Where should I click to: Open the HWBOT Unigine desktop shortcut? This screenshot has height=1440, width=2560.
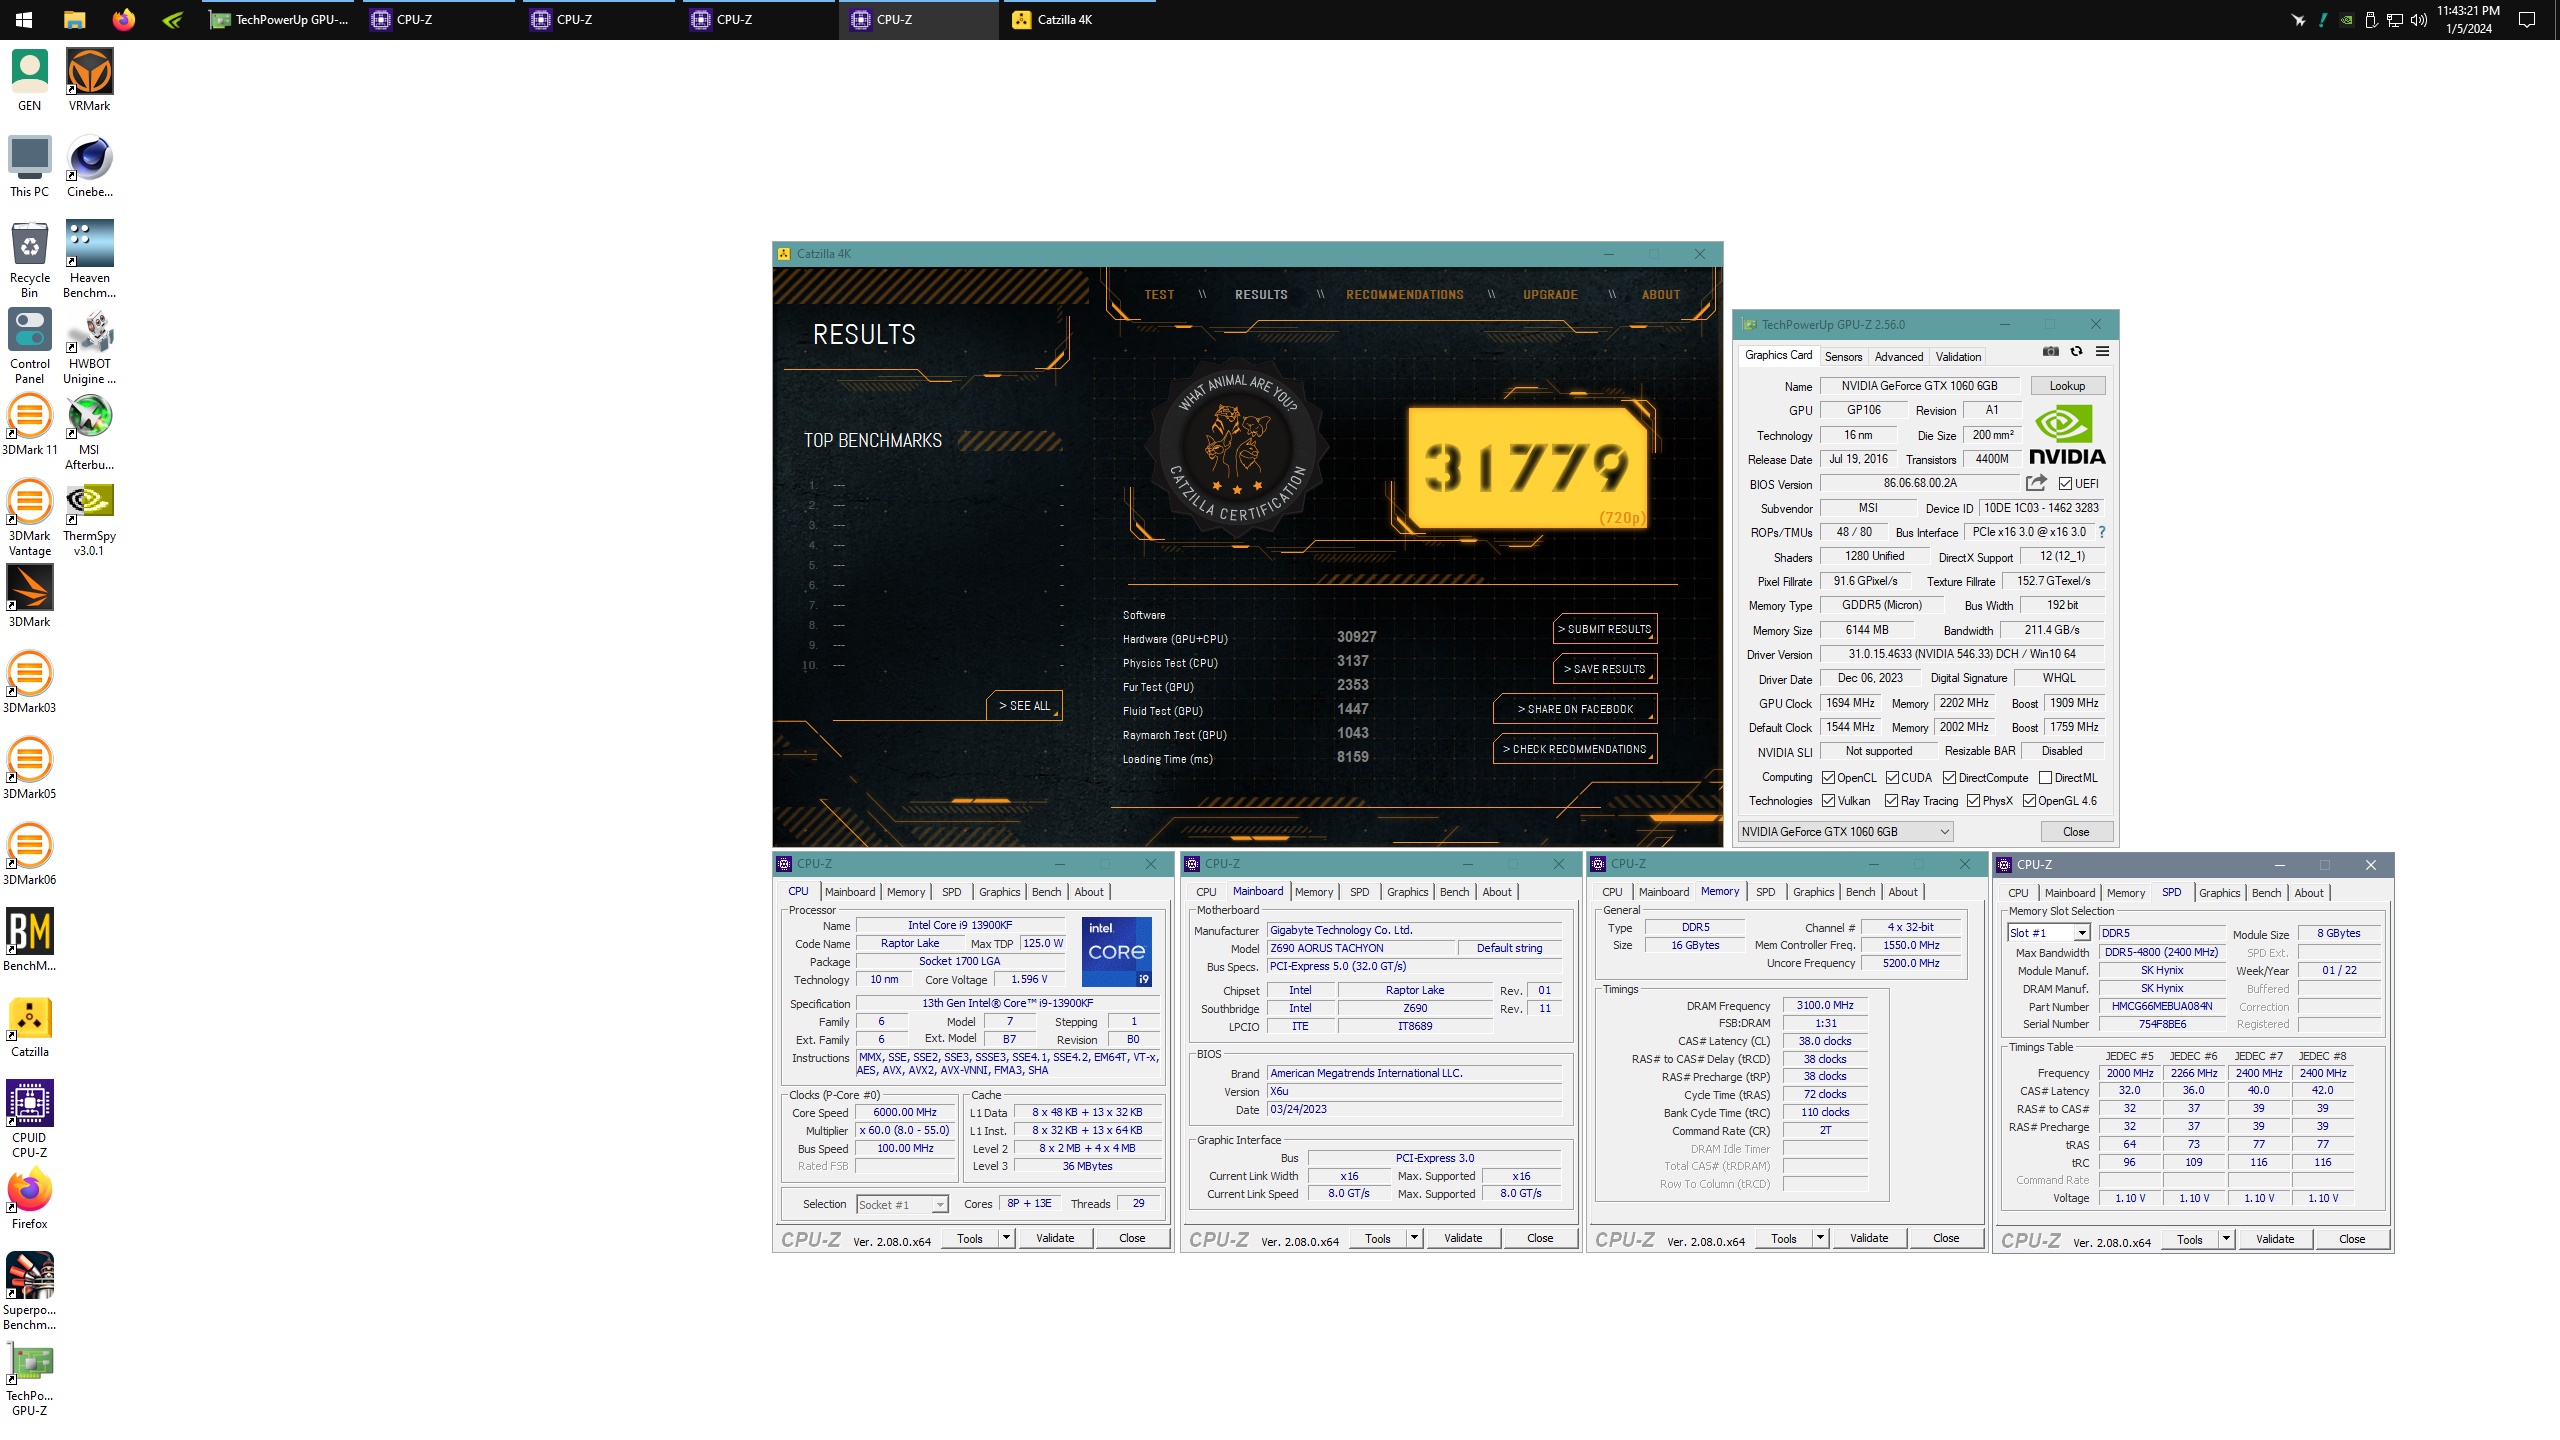pos(89,345)
